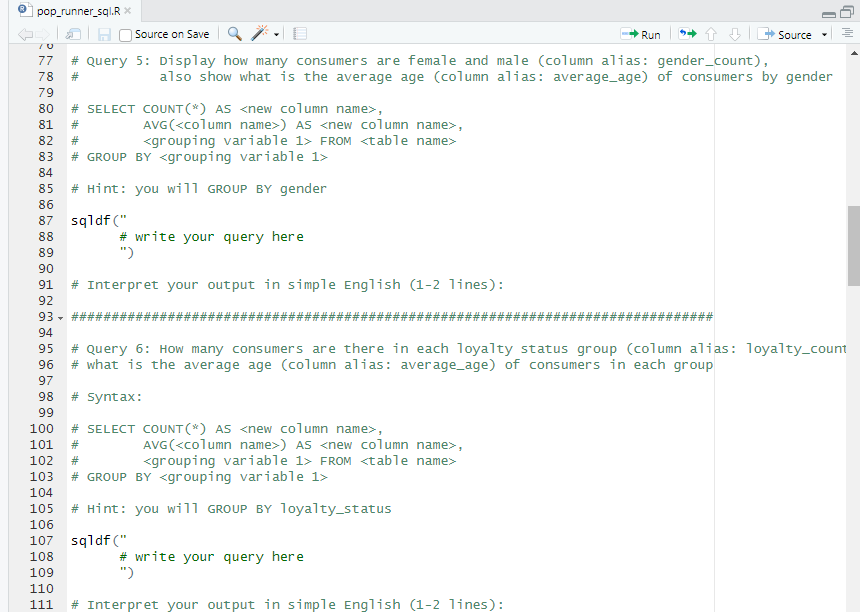
Task: Click the Run button
Action: coord(641,33)
